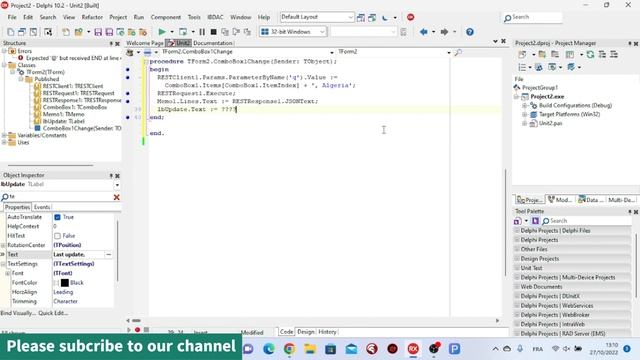Click Expand all icon in Project Manager toolbar

click(x=602, y=54)
